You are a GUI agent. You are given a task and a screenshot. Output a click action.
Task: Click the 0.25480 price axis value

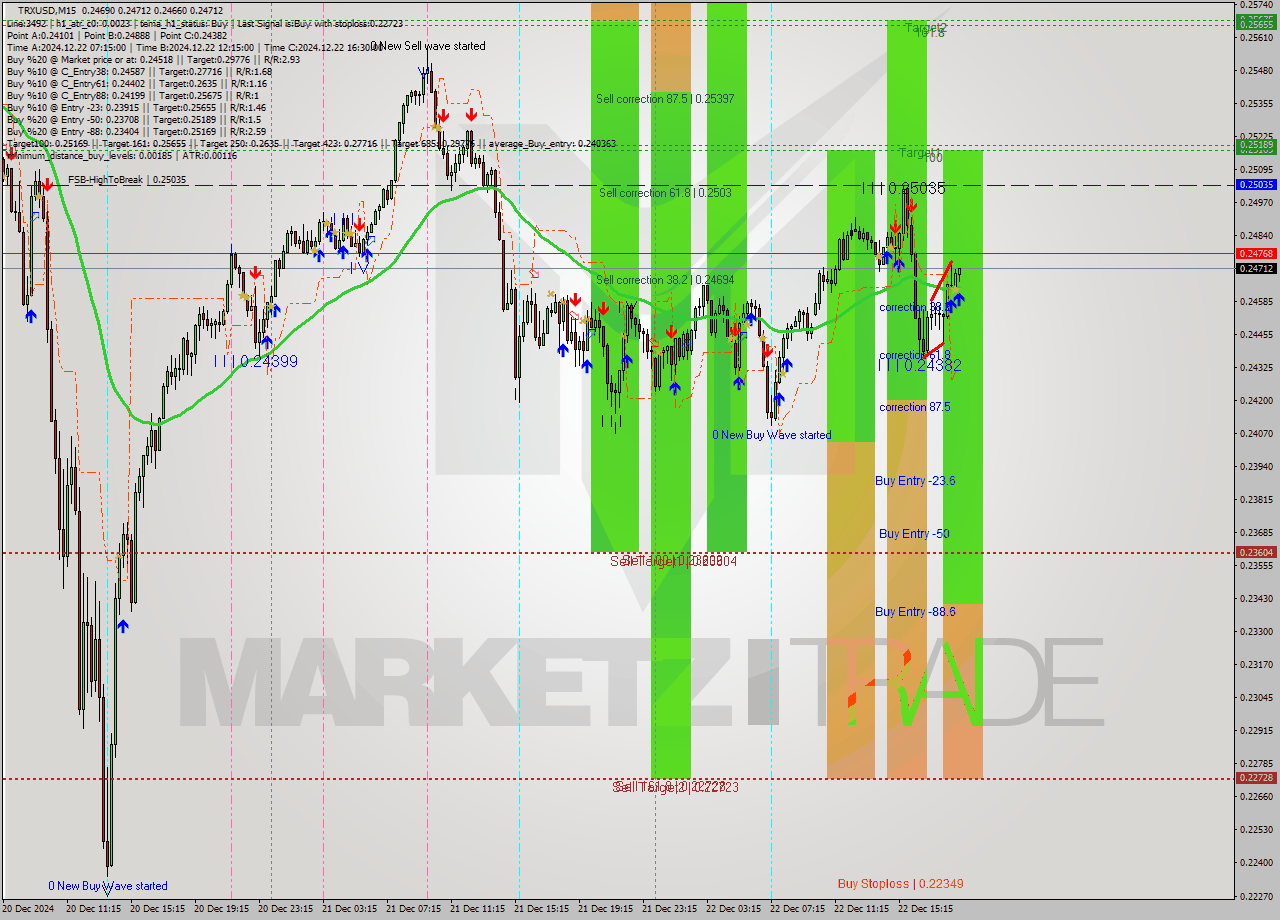pyautogui.click(x=1257, y=70)
